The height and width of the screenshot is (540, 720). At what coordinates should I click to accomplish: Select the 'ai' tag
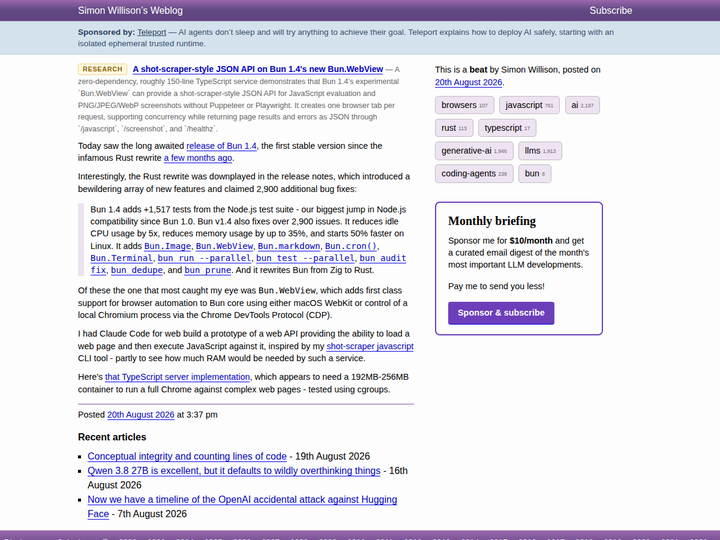(582, 105)
